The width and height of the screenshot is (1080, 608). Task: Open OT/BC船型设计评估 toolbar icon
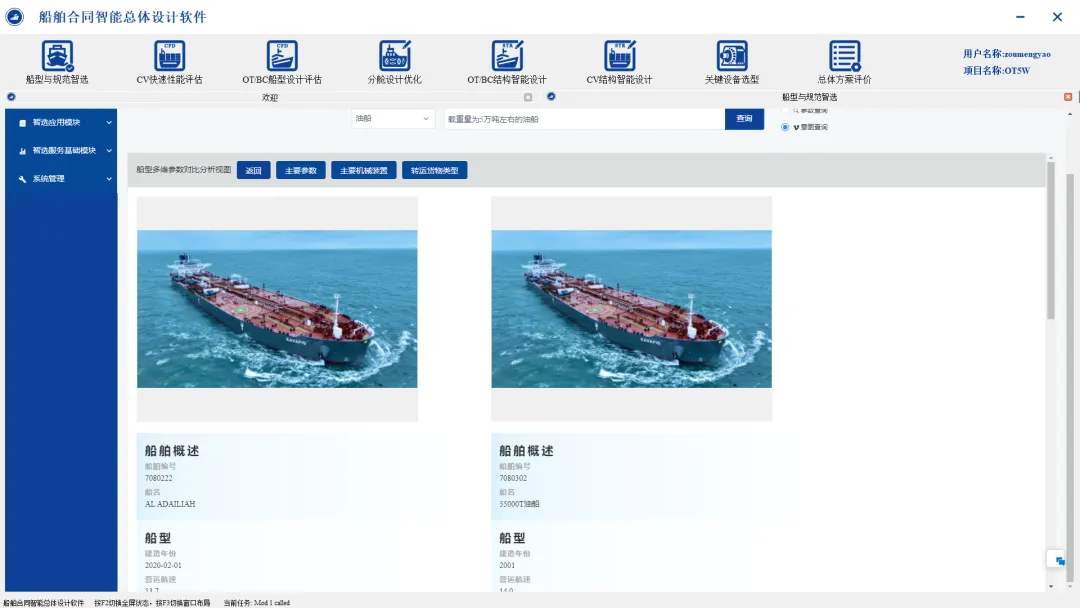tap(282, 56)
